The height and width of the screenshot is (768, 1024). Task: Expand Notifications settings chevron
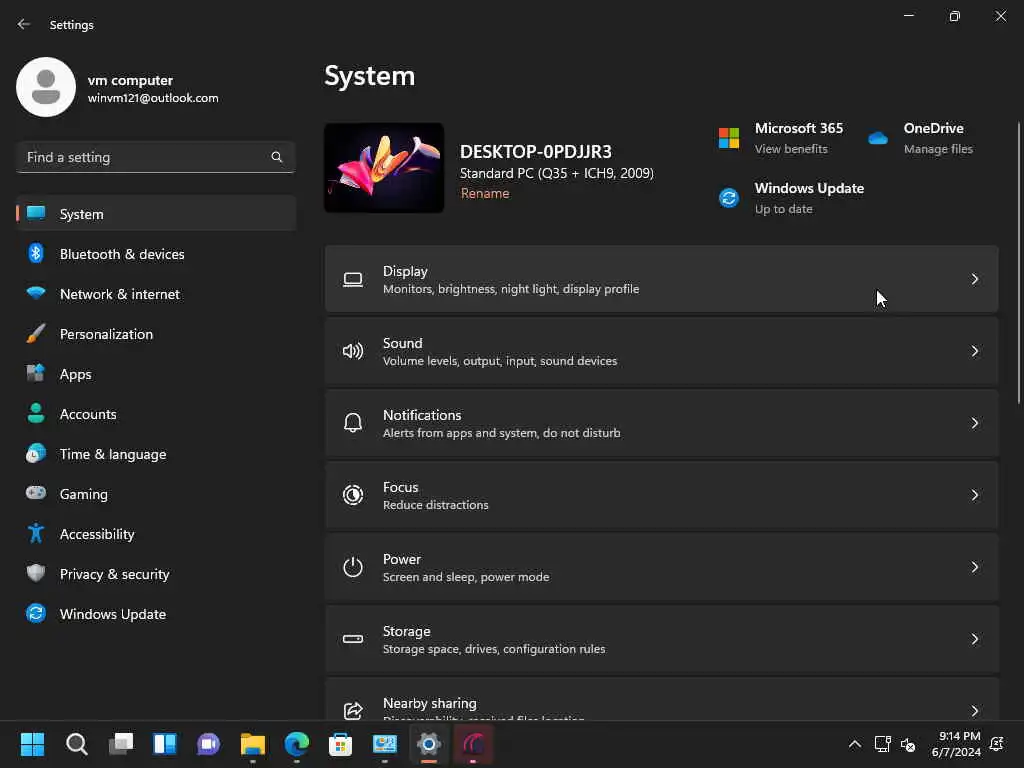click(974, 423)
